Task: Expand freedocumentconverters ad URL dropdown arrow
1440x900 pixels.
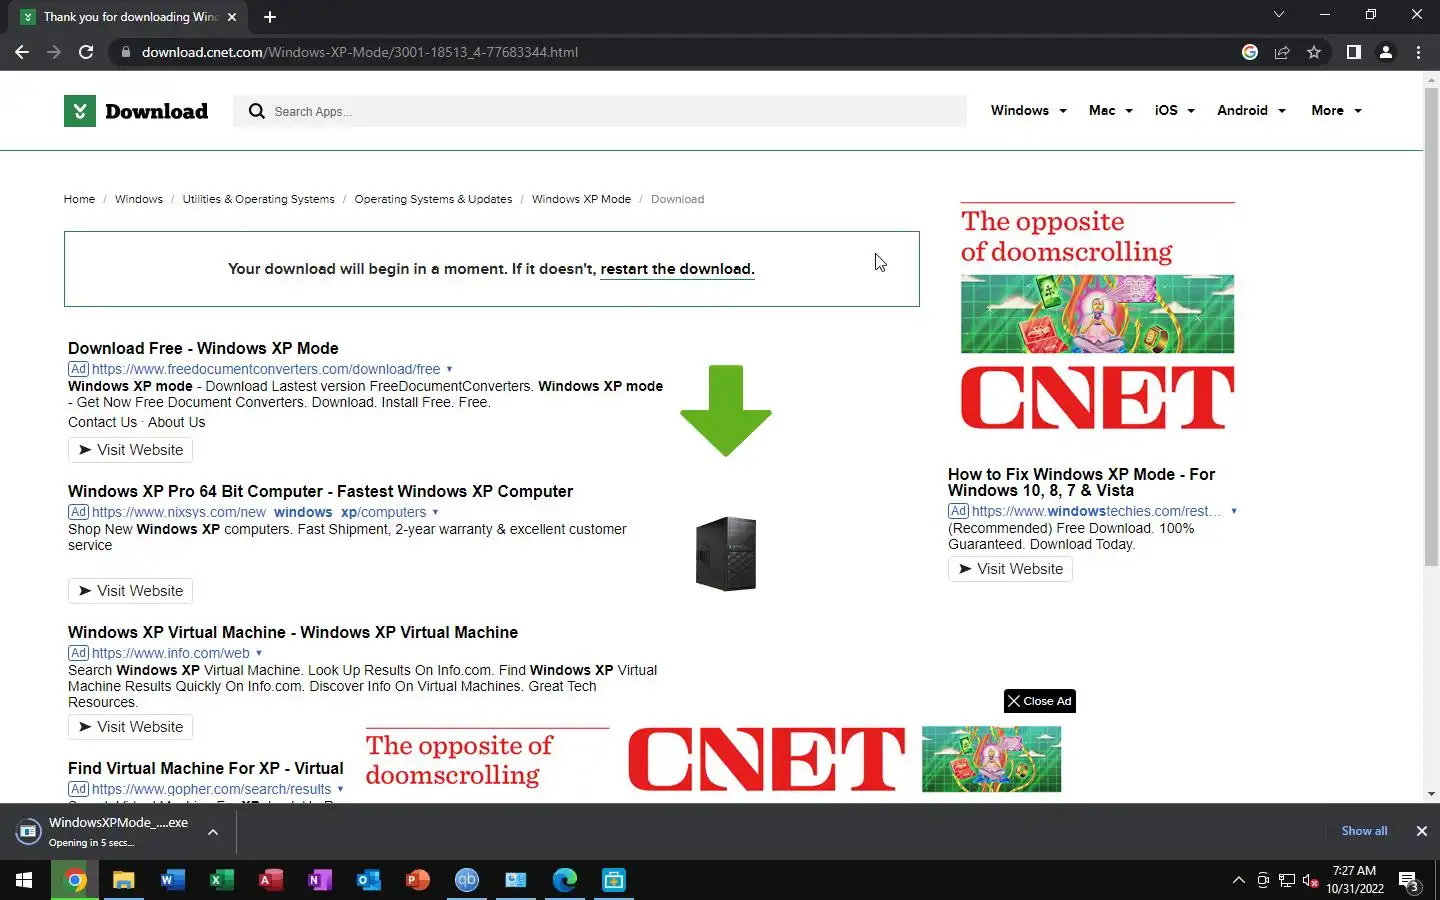Action: coord(449,369)
